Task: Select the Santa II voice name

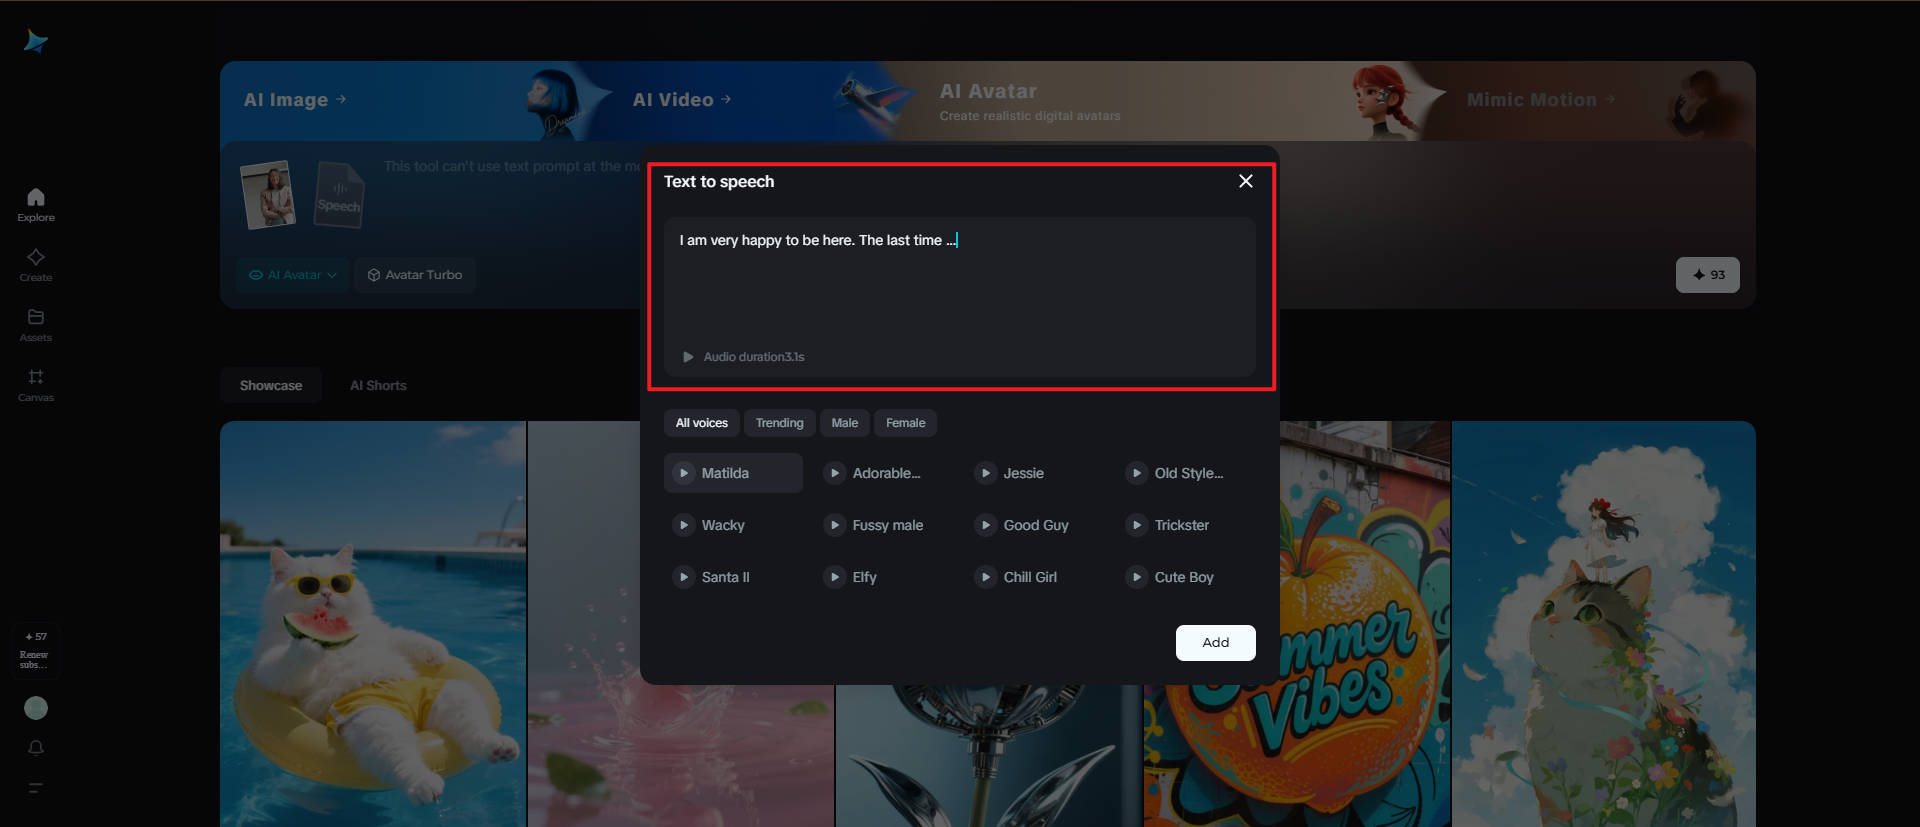Action: (726, 577)
